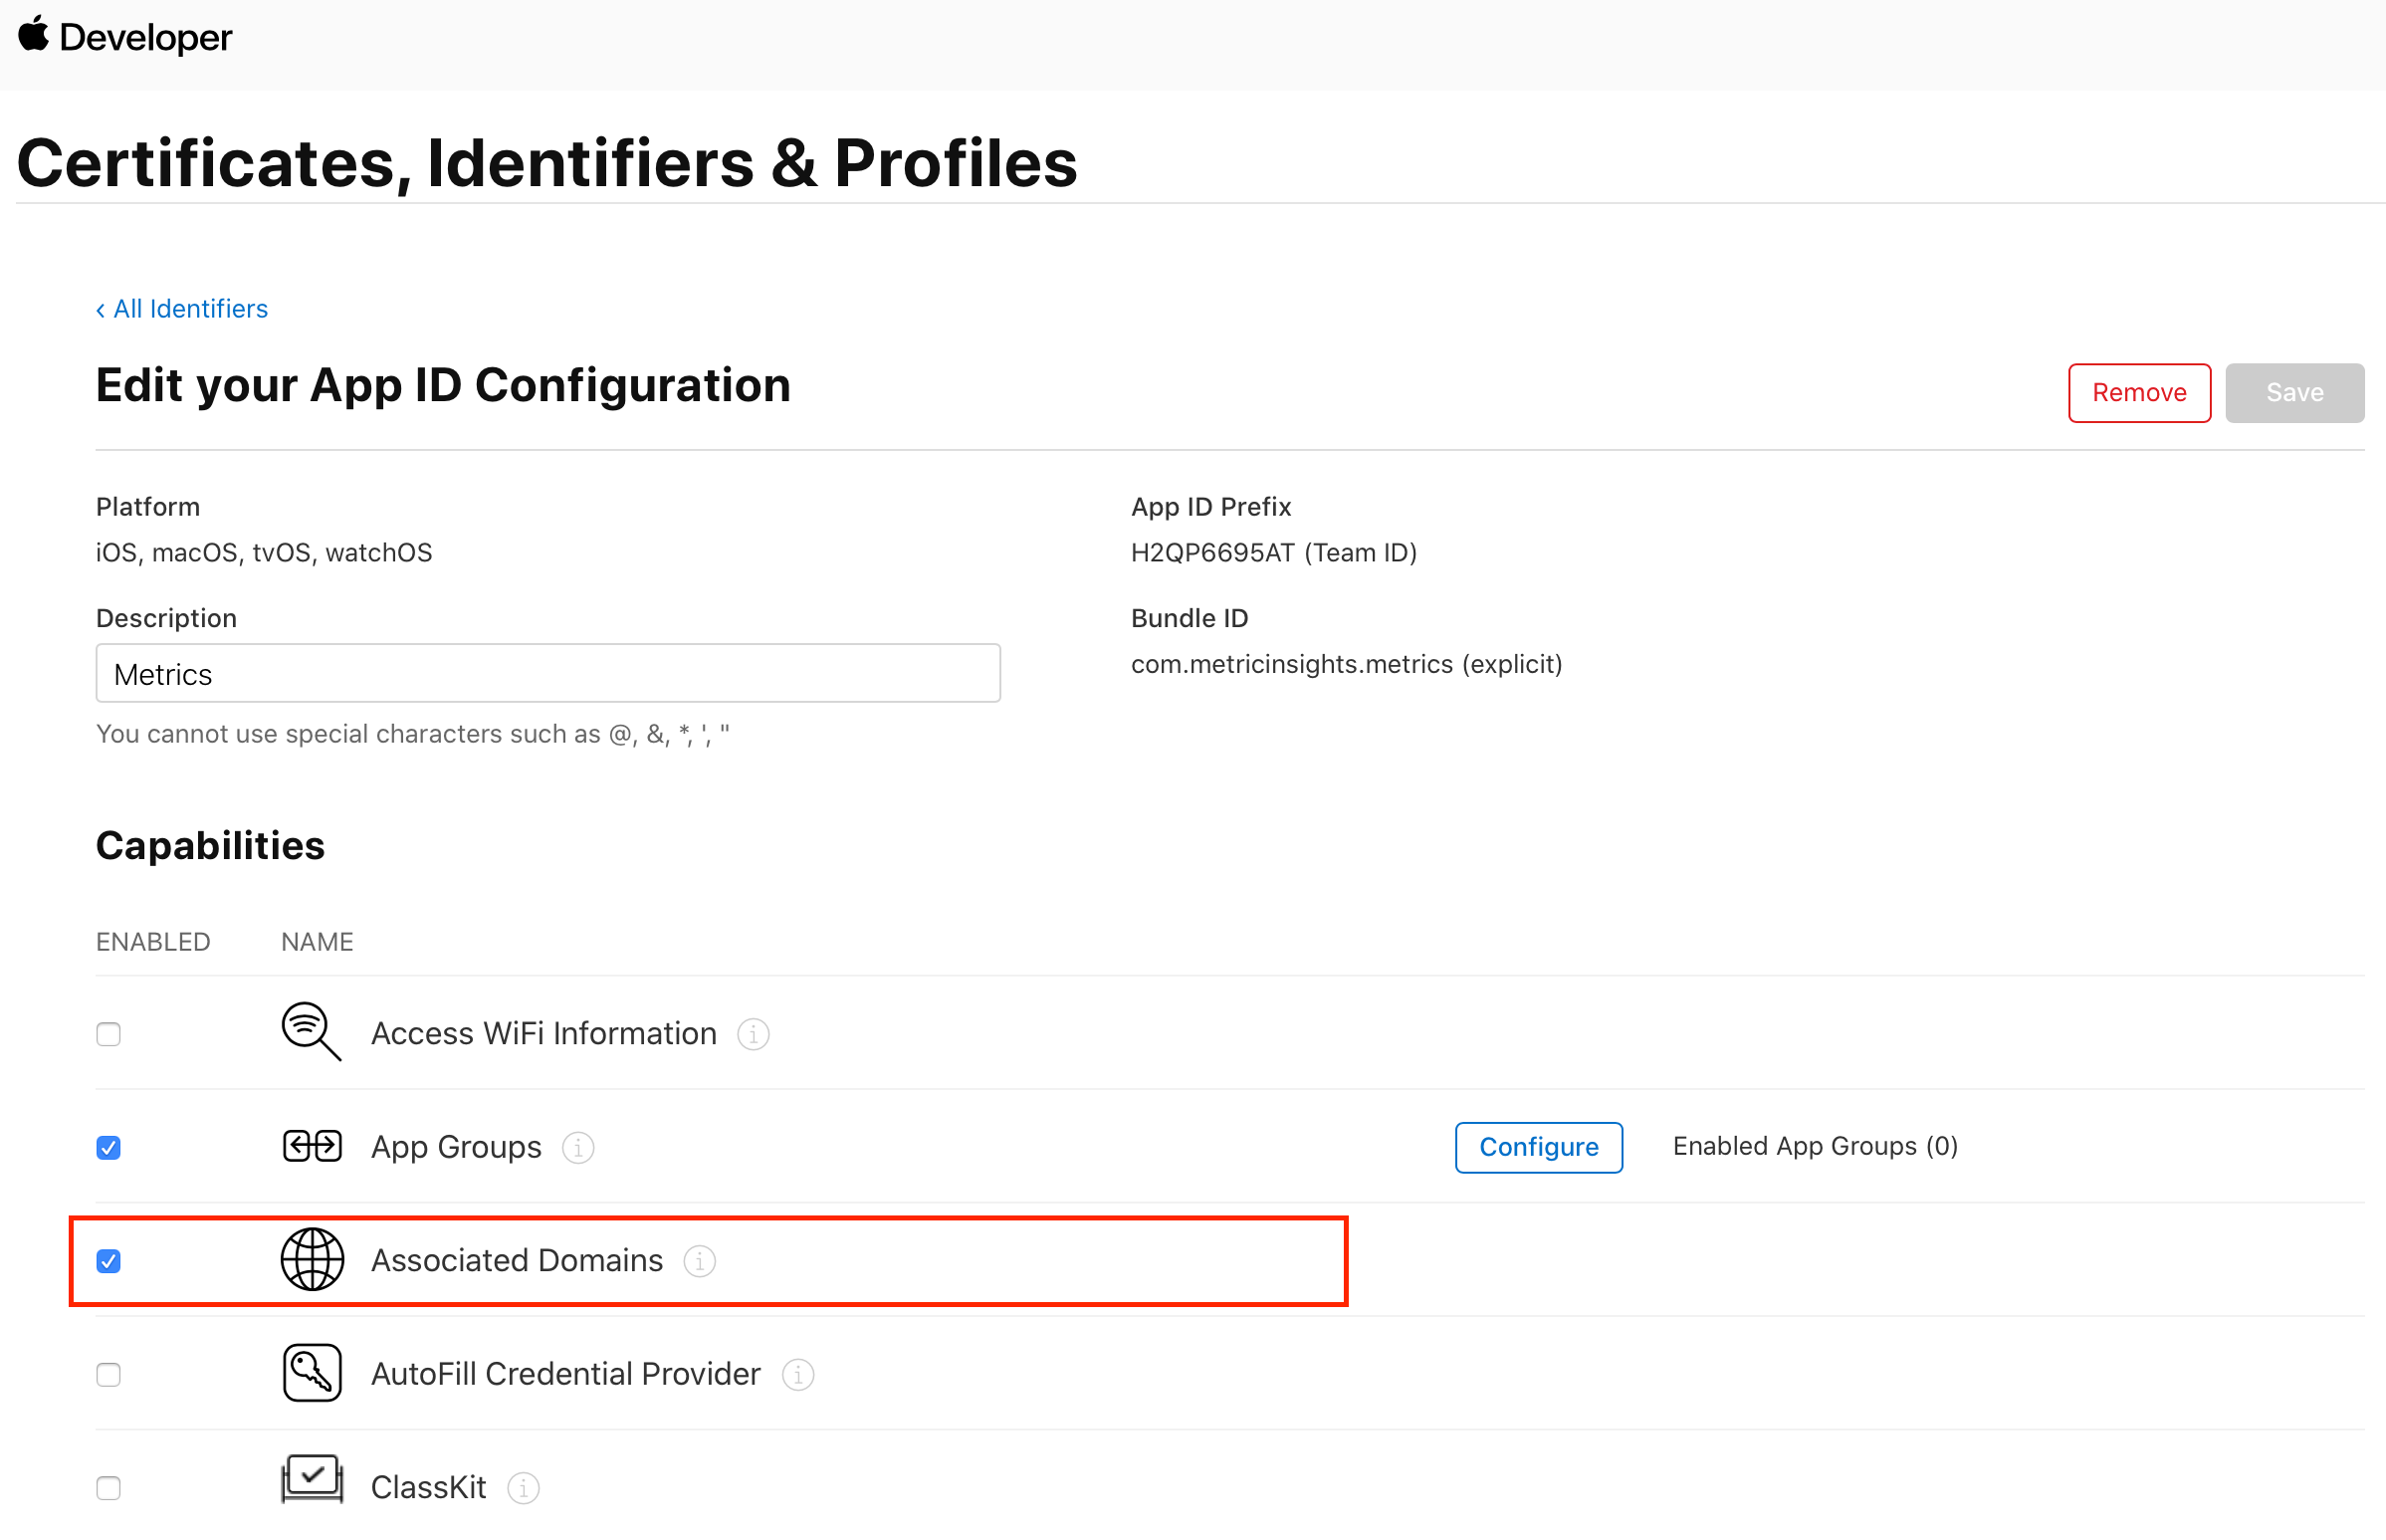This screenshot has height=1540, width=2386.
Task: Tick the ClassKit checkbox
Action: pyautogui.click(x=109, y=1488)
